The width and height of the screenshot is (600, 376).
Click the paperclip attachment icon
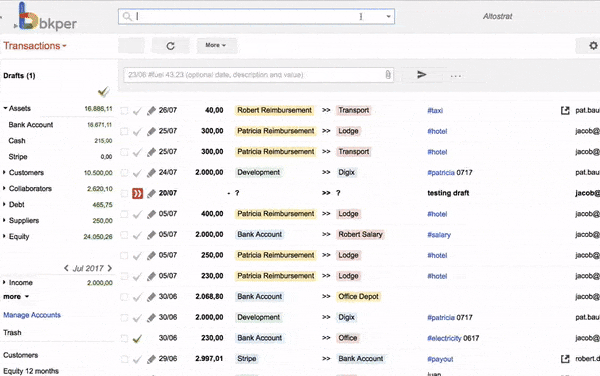click(388, 75)
